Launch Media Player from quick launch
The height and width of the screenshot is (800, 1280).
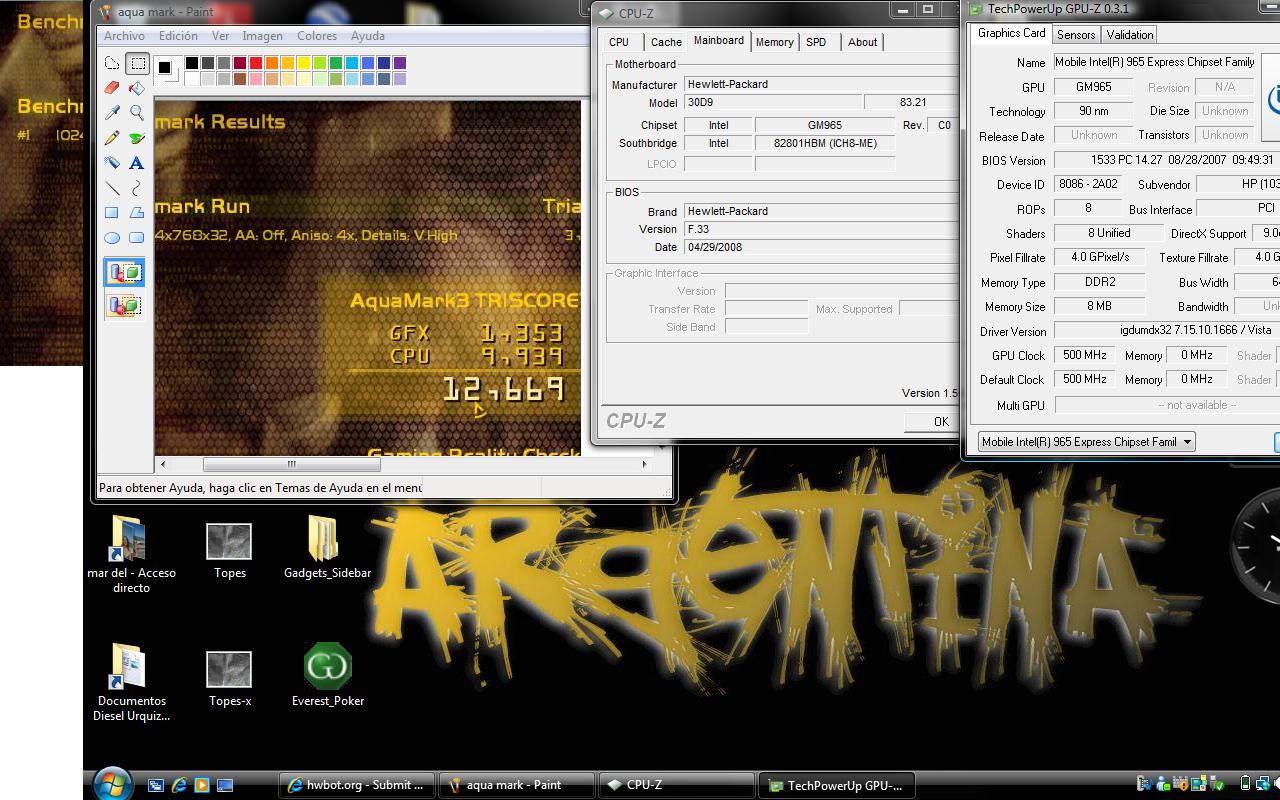pos(202,785)
